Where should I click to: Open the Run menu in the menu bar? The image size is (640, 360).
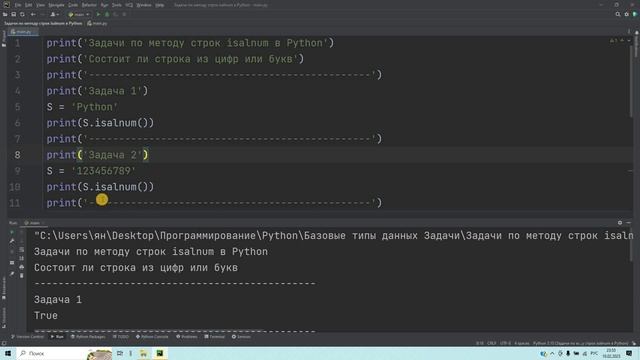pos(104,5)
